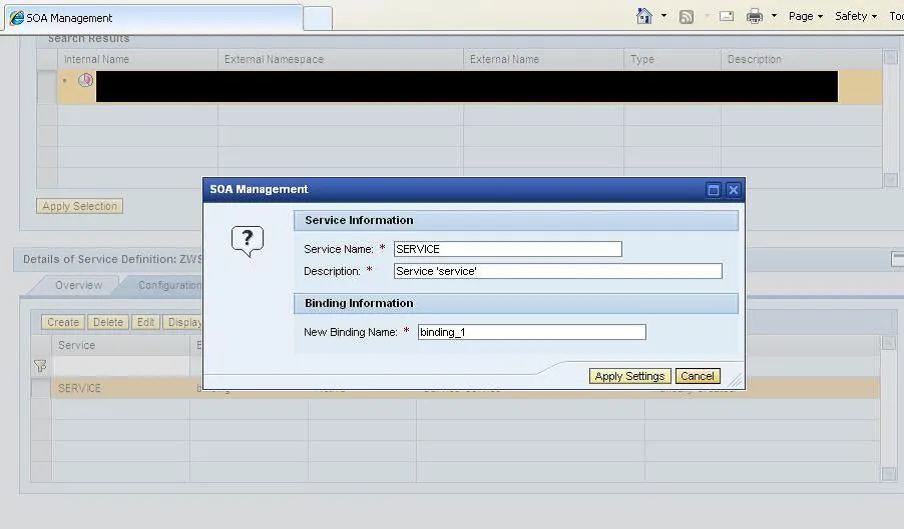
Task: Open a new blank browser tab
Action: coord(318,18)
